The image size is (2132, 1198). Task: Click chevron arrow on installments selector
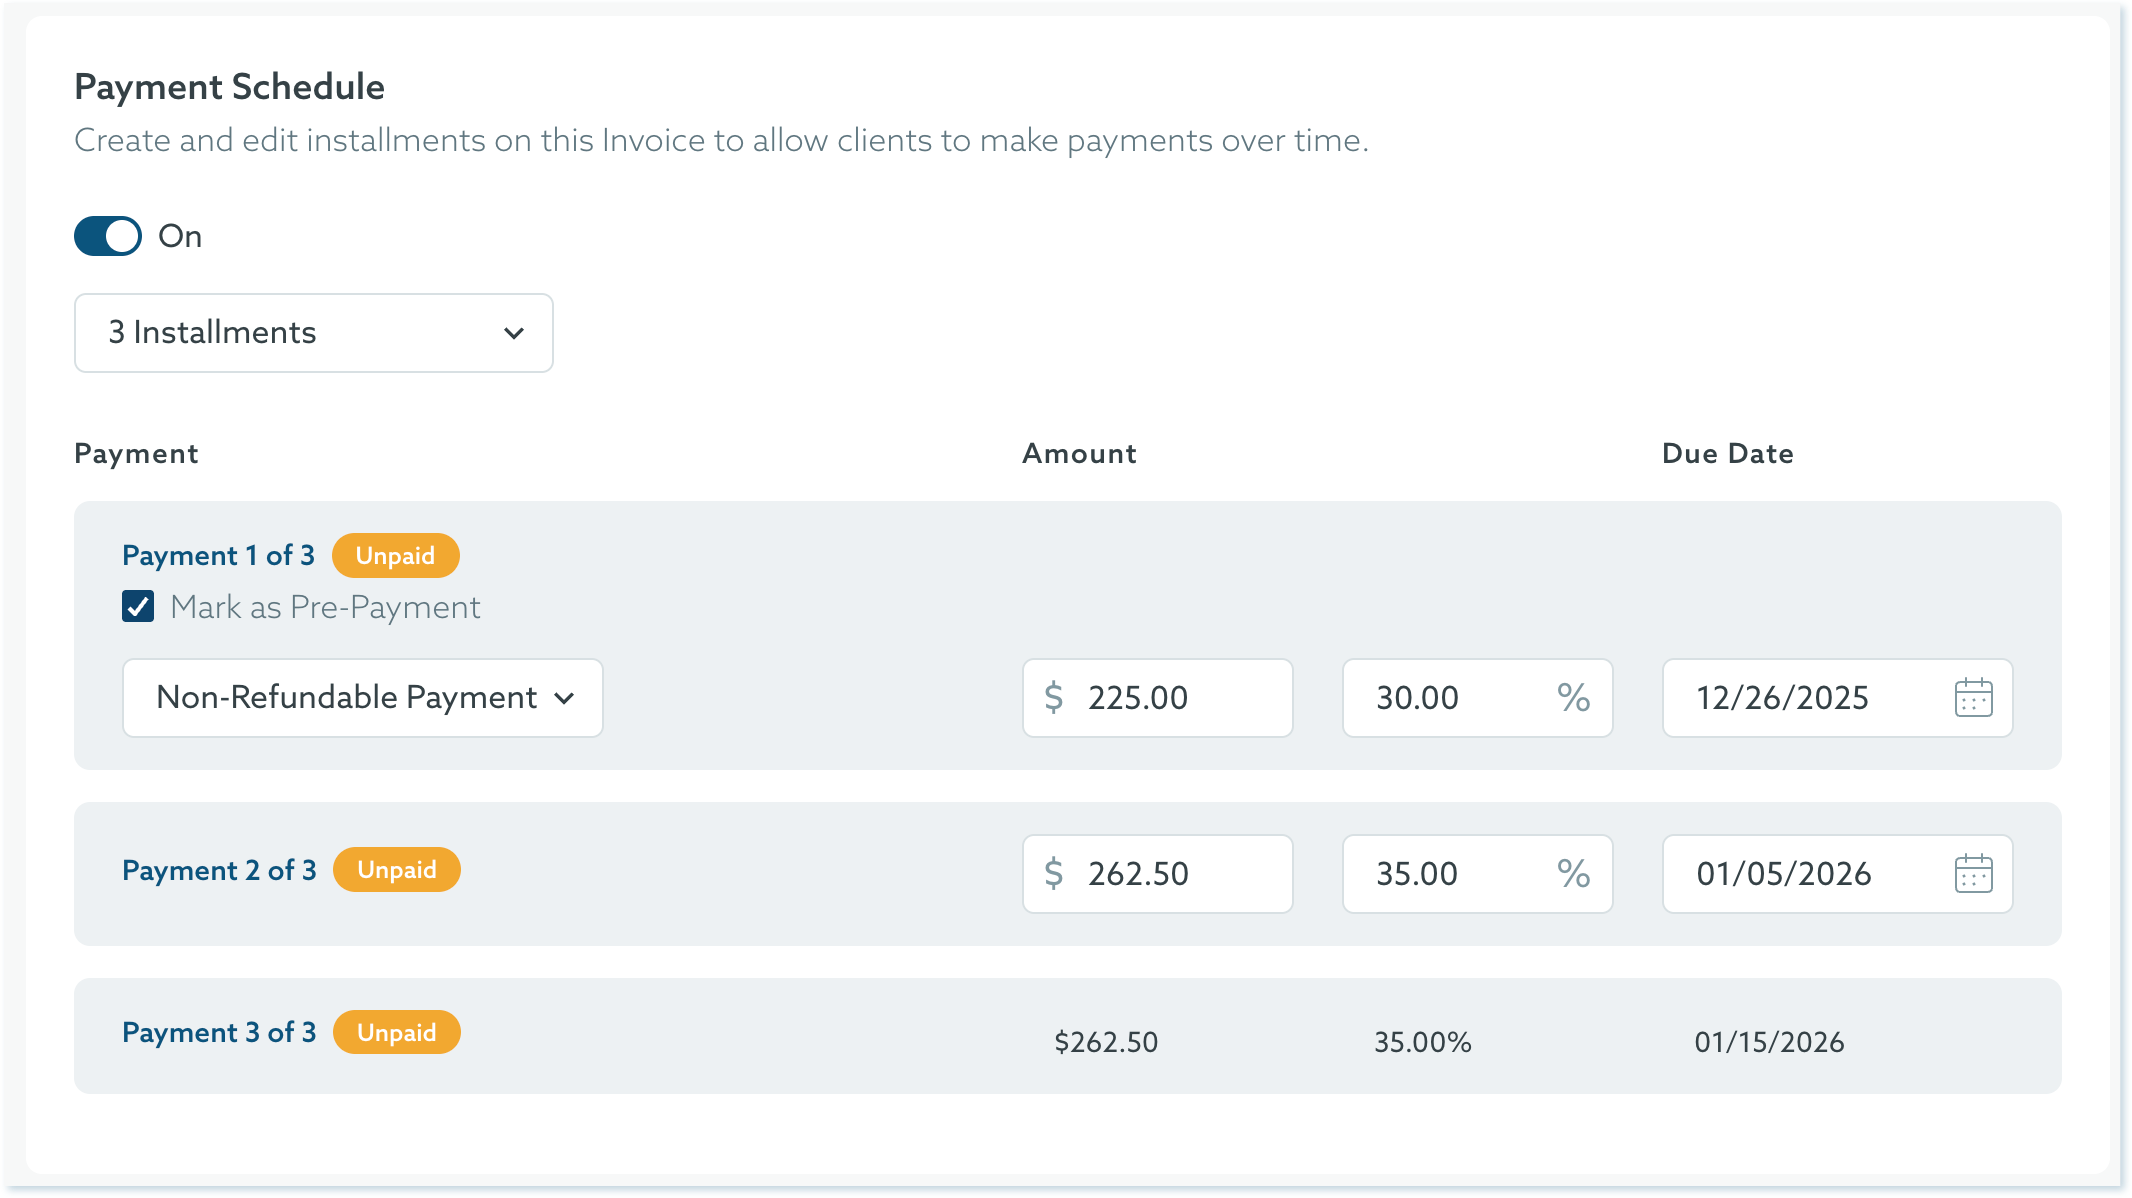point(514,333)
